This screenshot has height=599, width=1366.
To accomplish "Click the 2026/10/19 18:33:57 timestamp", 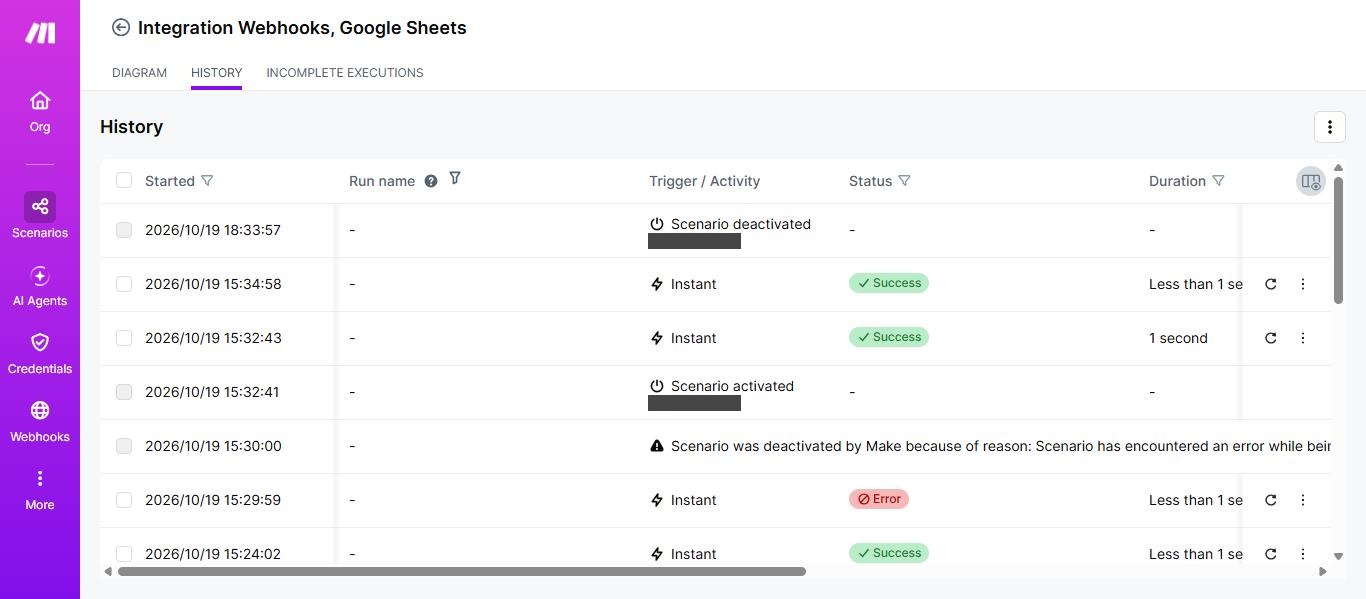I will [213, 230].
